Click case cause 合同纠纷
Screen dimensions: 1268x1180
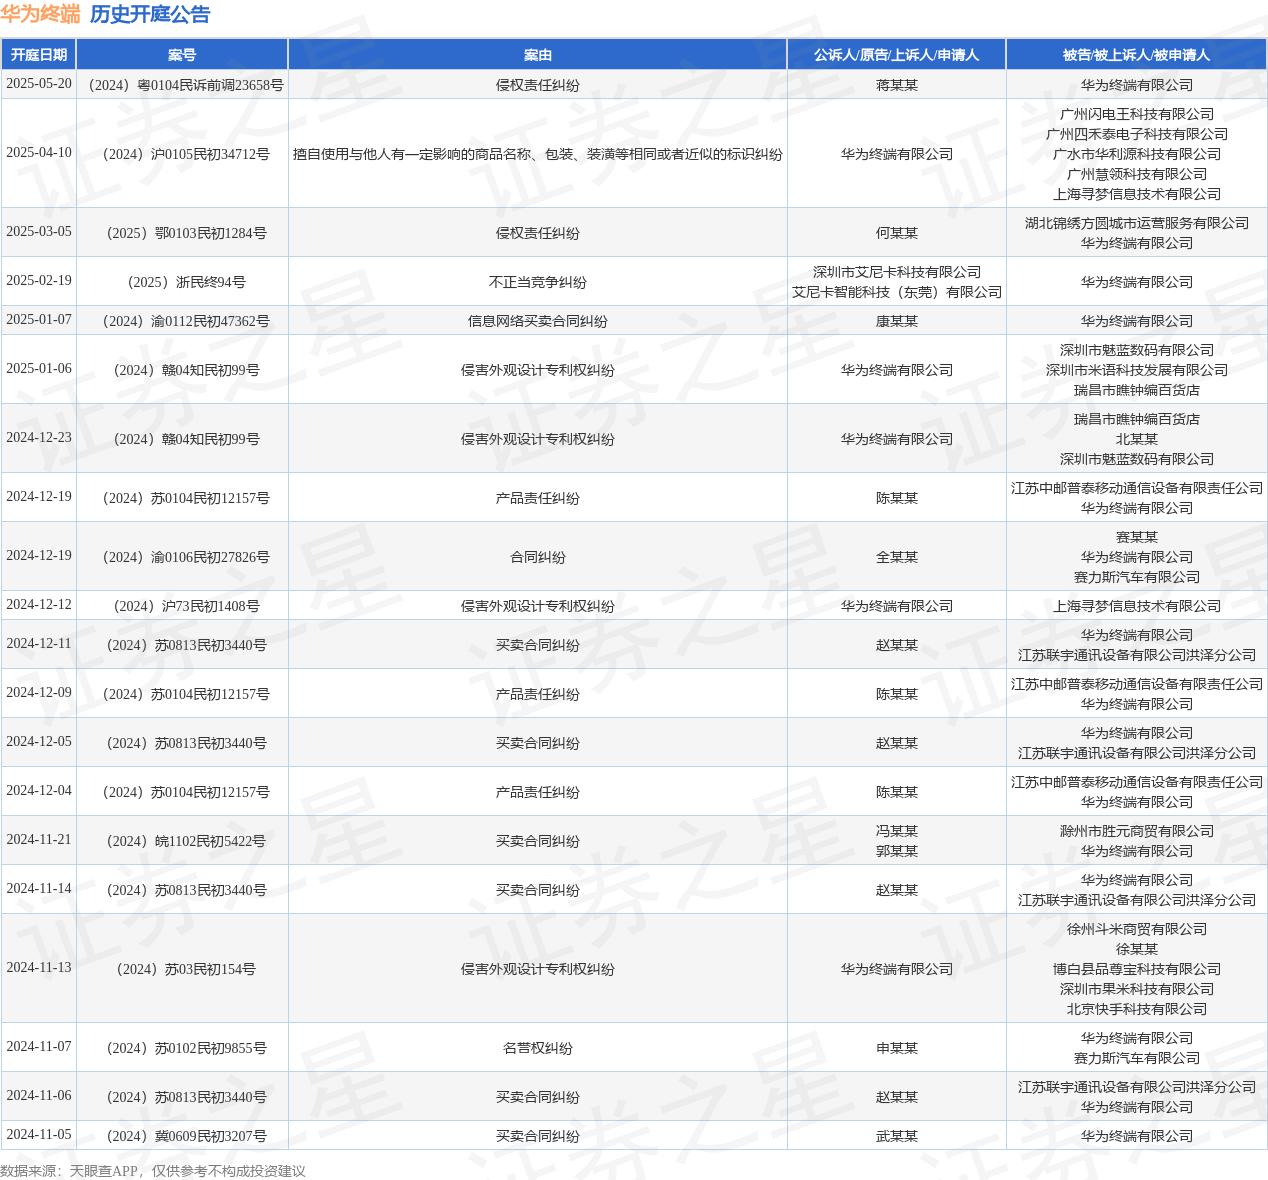[538, 557]
